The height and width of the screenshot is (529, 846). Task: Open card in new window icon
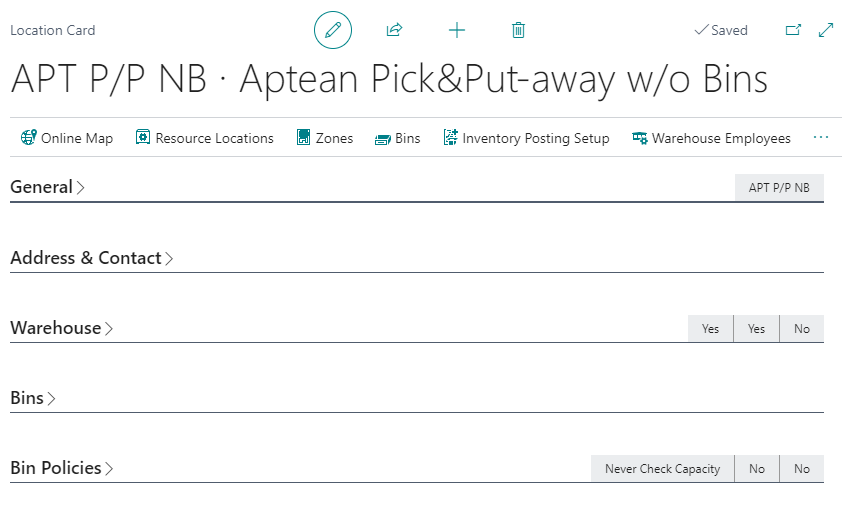point(793,30)
